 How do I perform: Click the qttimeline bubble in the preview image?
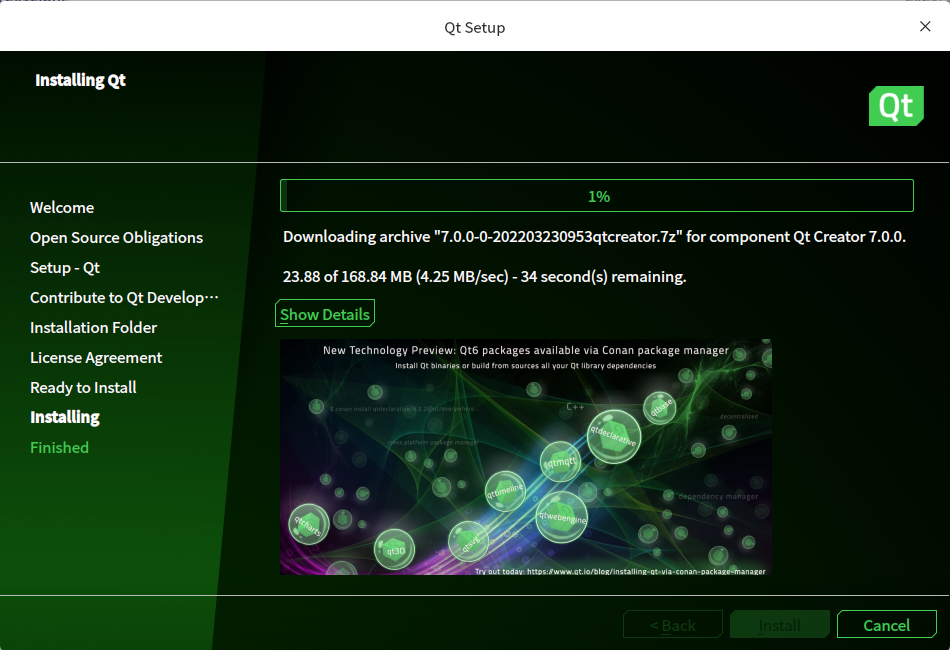503,492
